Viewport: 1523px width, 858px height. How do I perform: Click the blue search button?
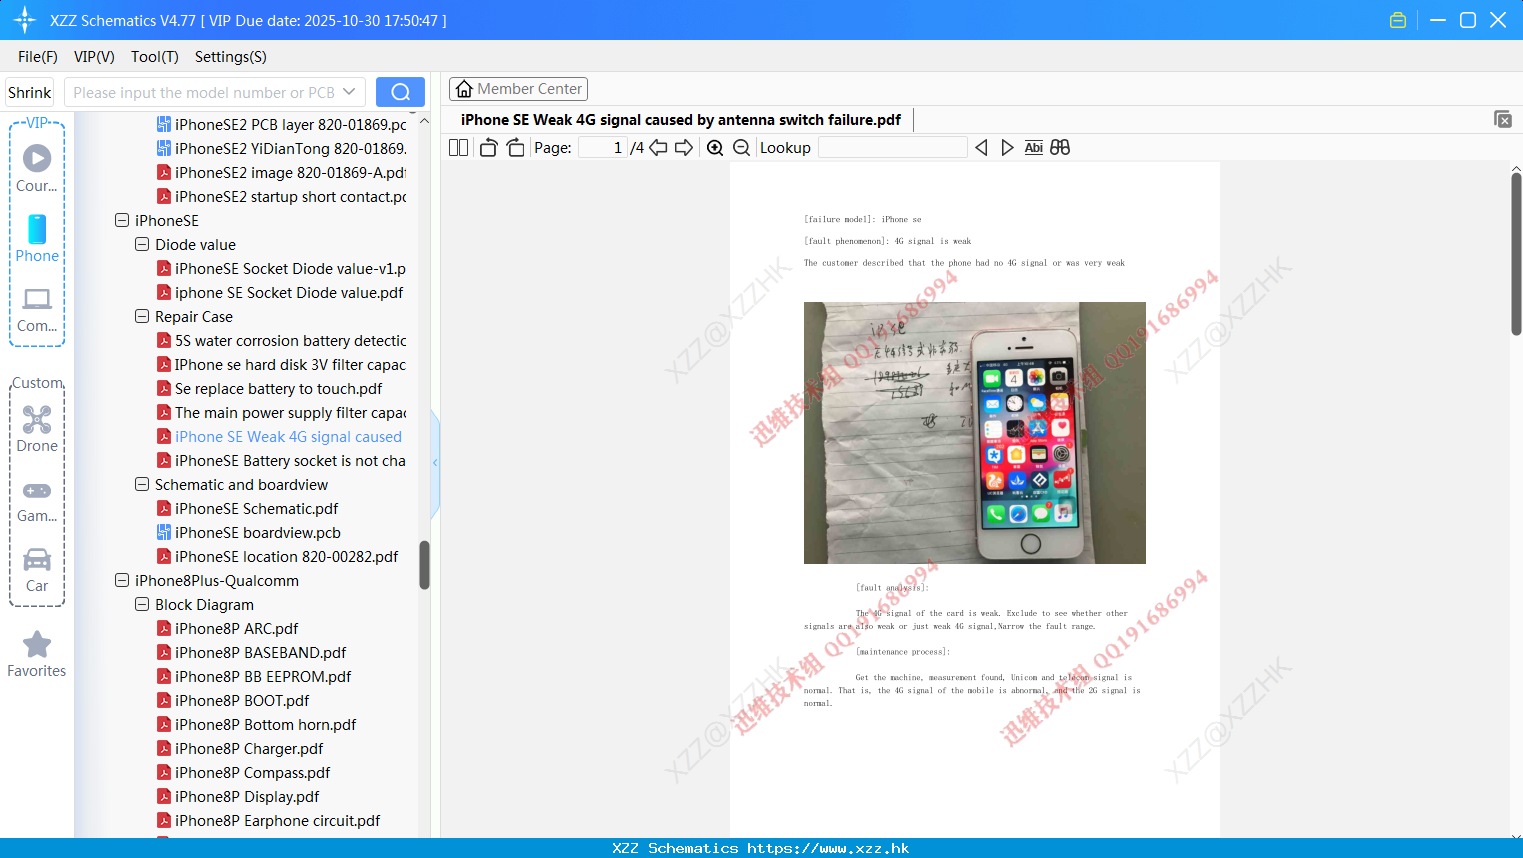[400, 92]
